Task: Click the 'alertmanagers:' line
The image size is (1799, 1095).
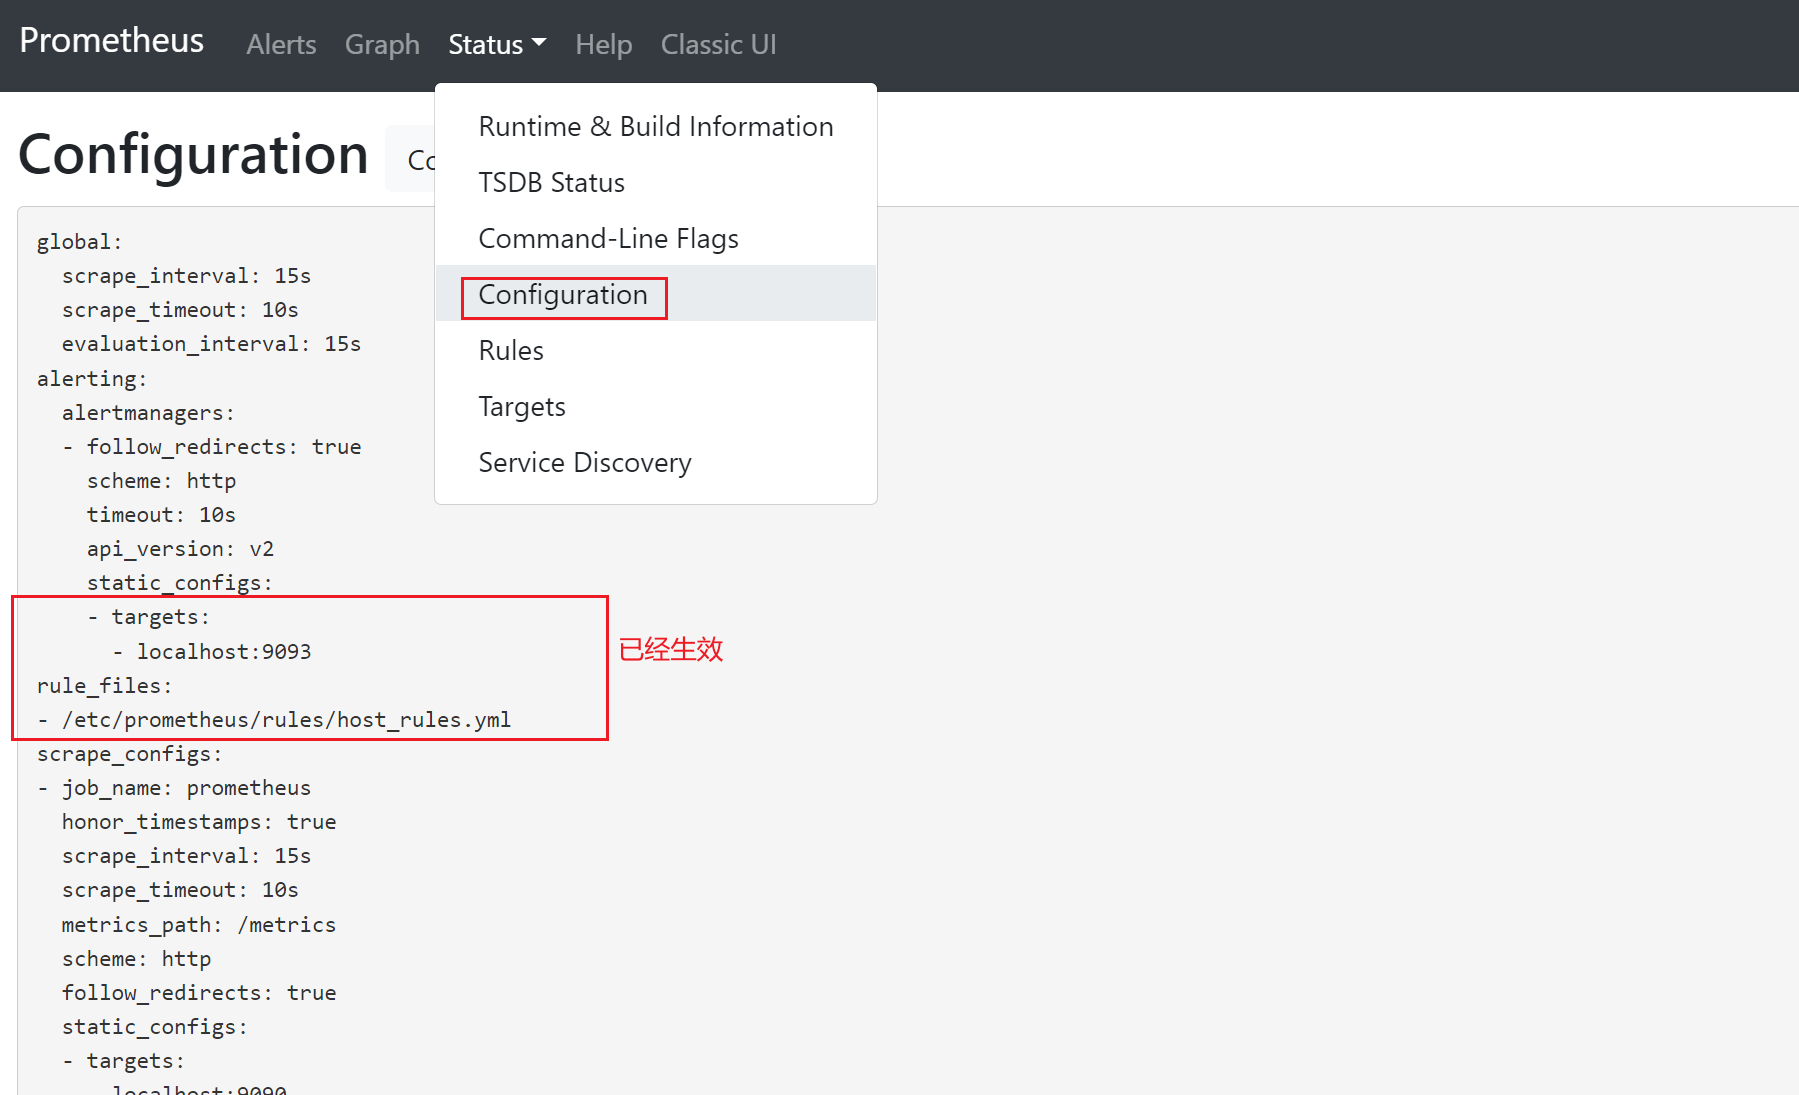Action: tap(148, 413)
